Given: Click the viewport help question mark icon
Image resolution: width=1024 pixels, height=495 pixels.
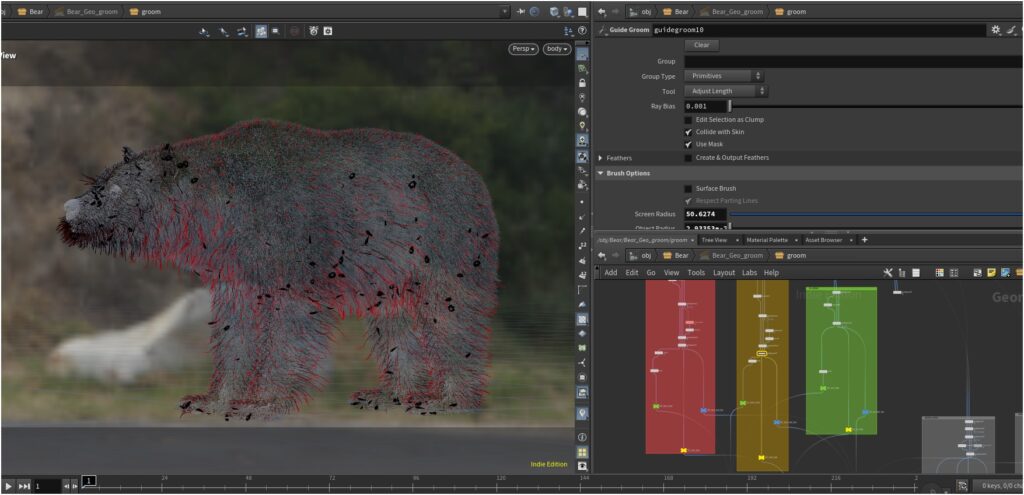Looking at the screenshot, I should point(583,31).
